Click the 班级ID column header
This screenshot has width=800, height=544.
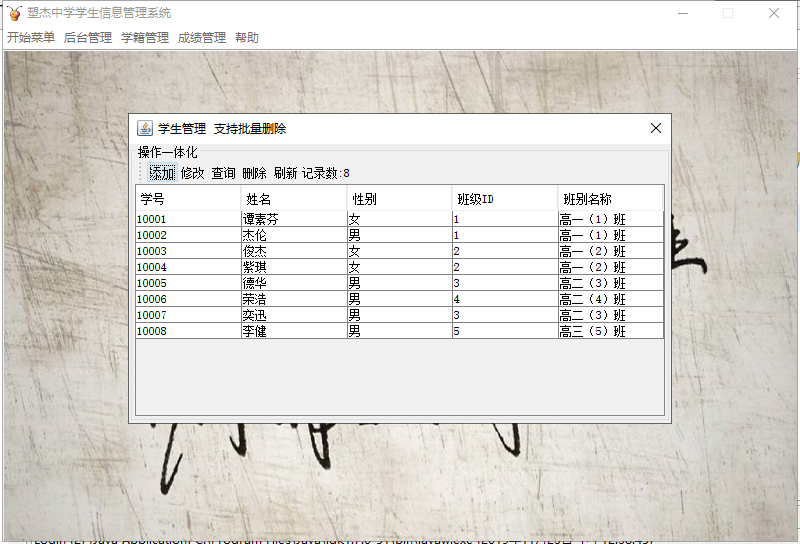(x=505, y=199)
